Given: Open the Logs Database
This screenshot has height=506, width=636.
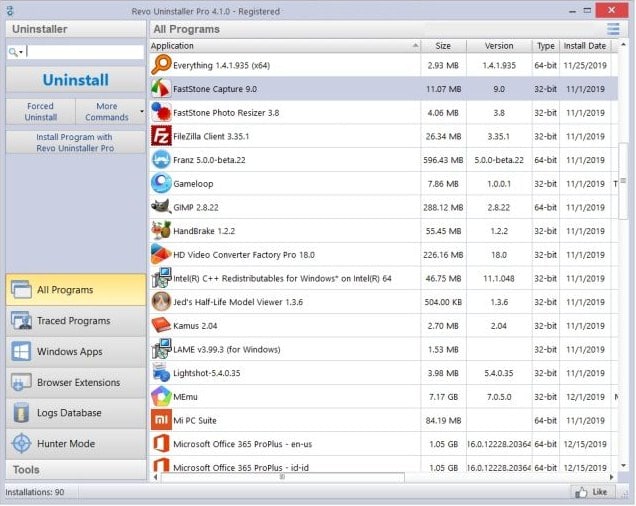Looking at the screenshot, I should coord(76,413).
